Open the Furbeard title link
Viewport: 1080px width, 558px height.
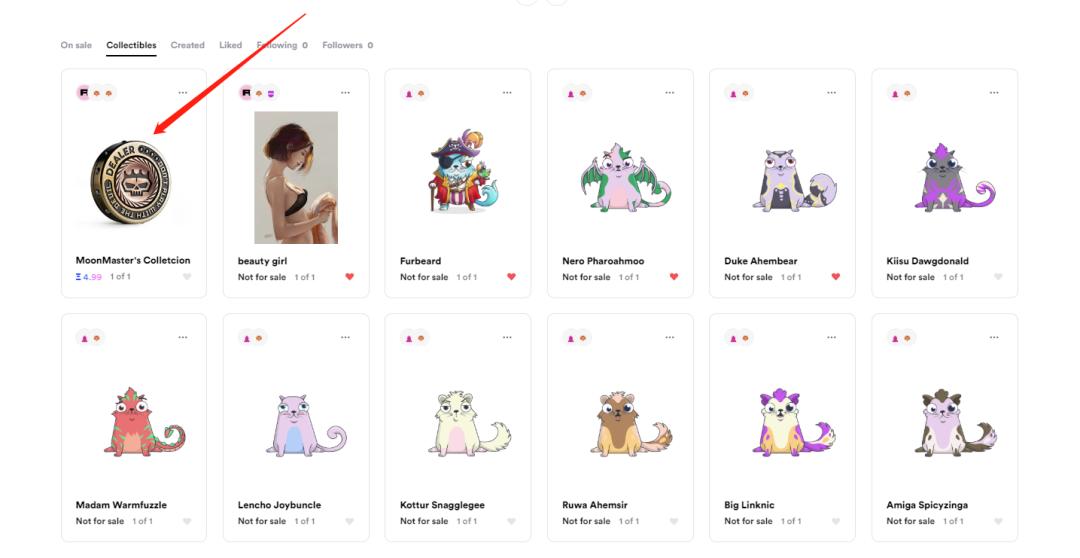pos(420,261)
